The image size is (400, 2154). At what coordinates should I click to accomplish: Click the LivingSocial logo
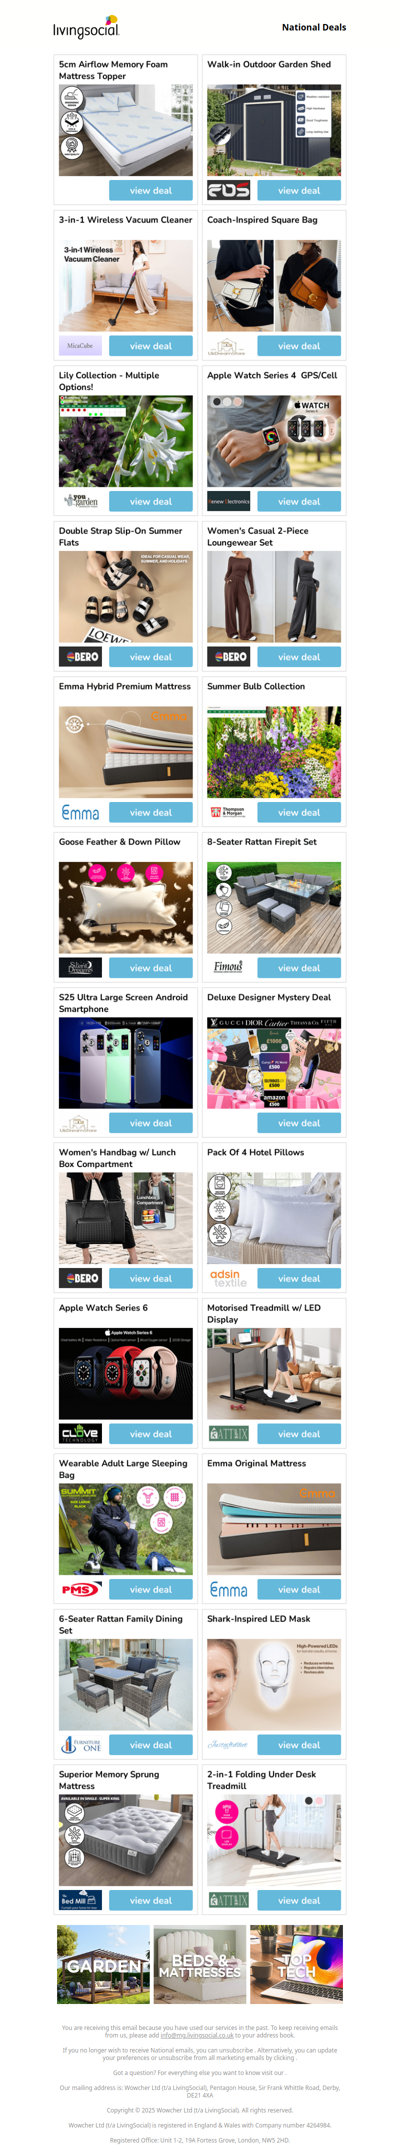(x=86, y=27)
